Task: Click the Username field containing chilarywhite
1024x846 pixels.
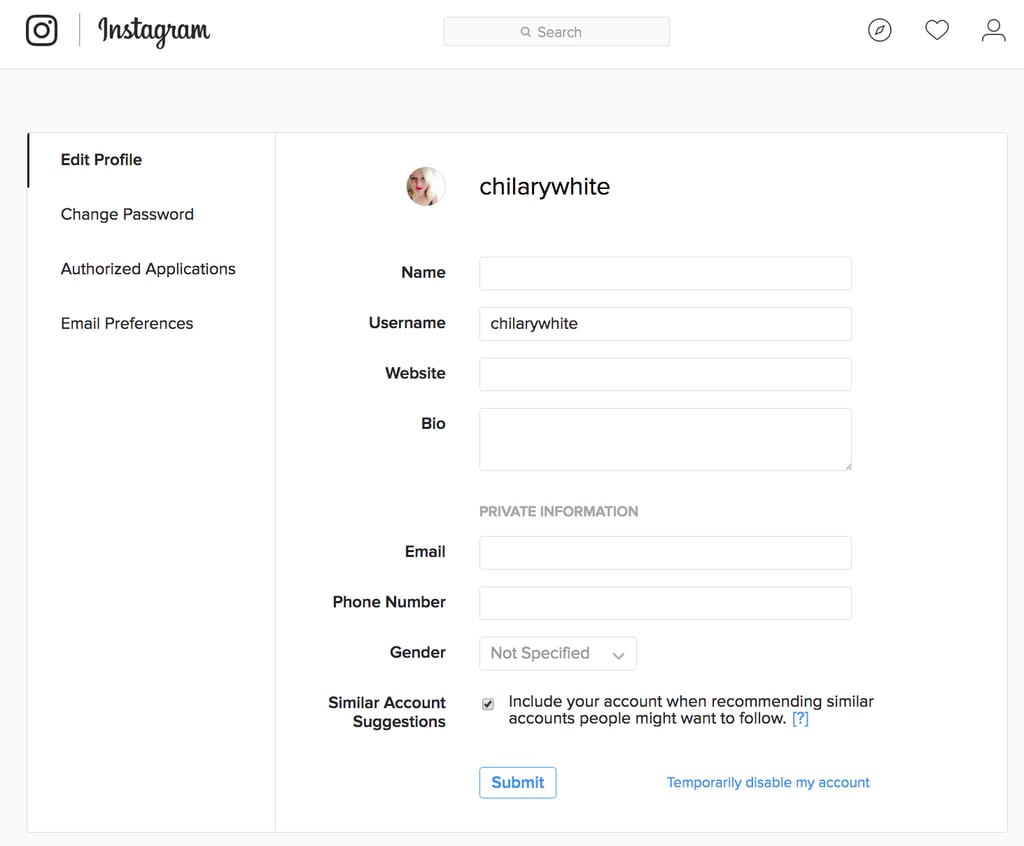Action: 665,324
